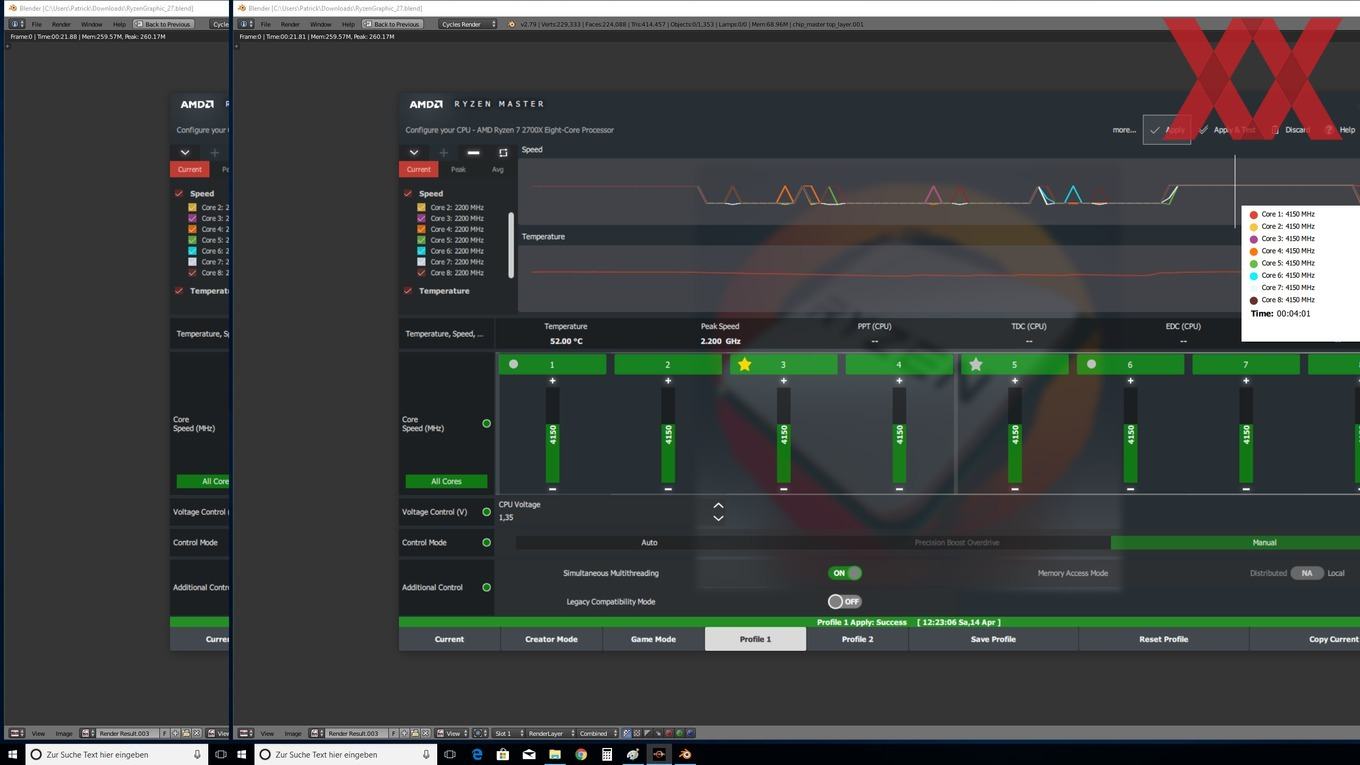Switch to Peak graph tab
The height and width of the screenshot is (765, 1360).
pyautogui.click(x=458, y=169)
